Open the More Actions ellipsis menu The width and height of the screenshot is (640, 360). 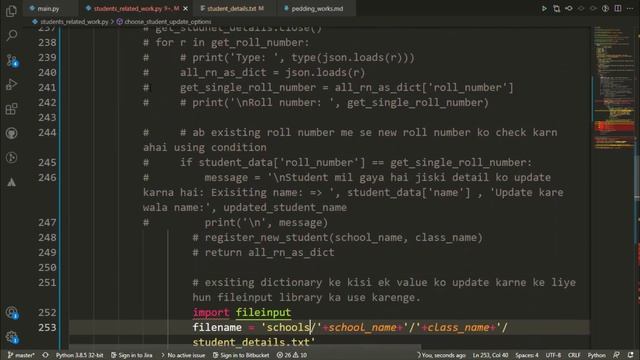click(x=630, y=8)
